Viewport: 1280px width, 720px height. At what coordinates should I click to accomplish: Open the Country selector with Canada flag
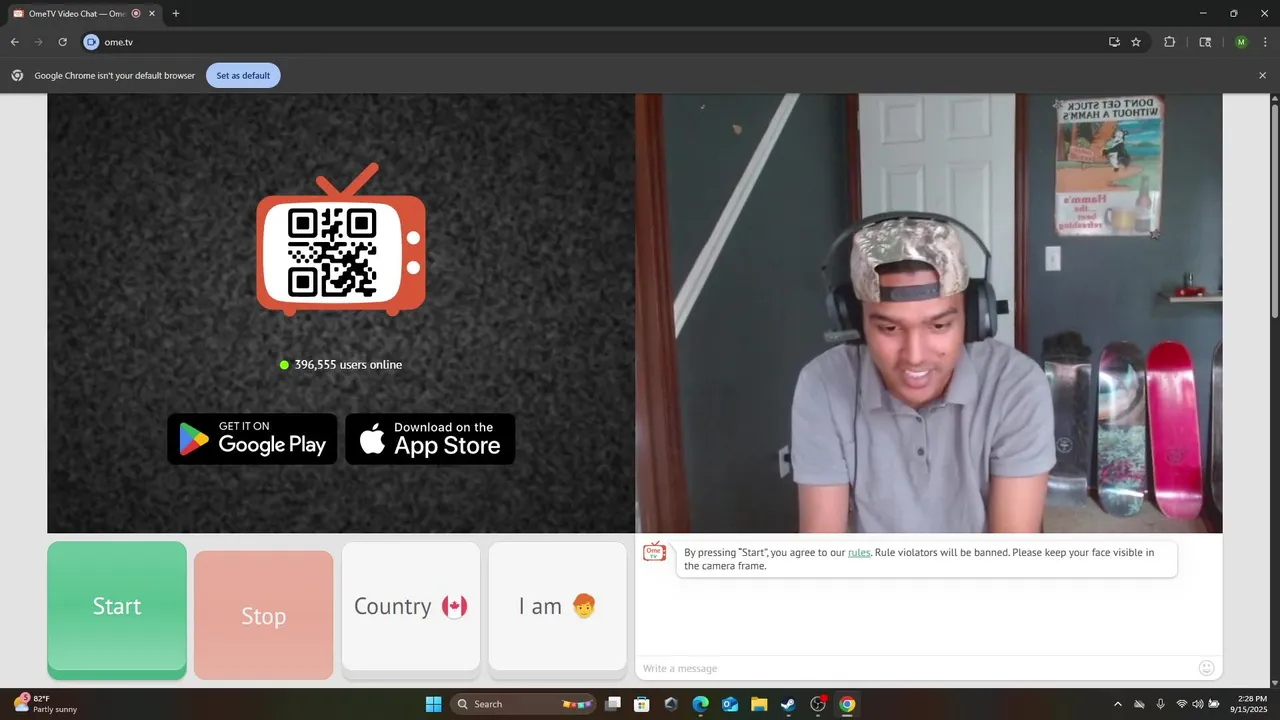[x=411, y=606]
